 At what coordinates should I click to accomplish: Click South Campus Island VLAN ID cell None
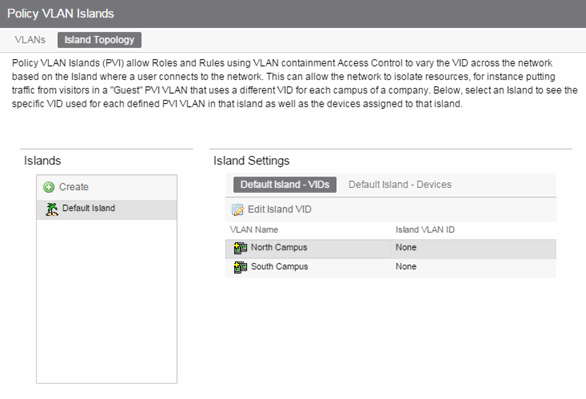[406, 267]
